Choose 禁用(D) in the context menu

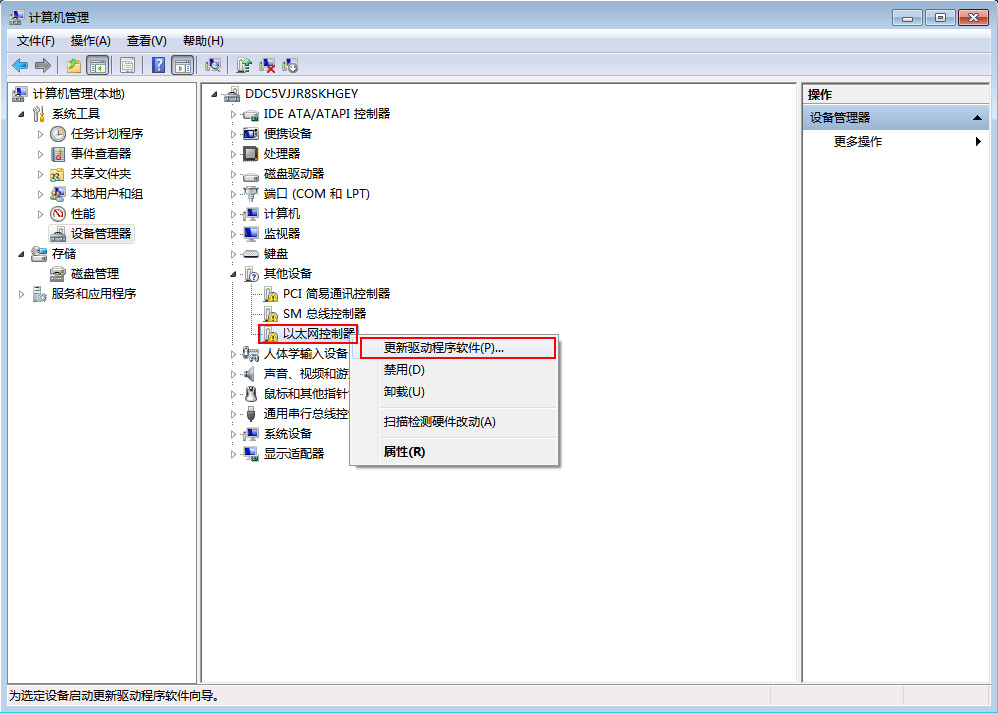pyautogui.click(x=454, y=370)
